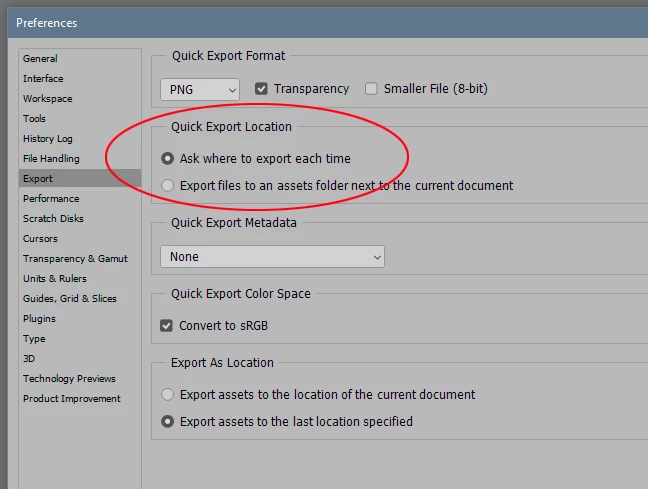Screen dimensions: 648x489
Task: Uncheck the Transparency checkbox
Action: (261, 88)
